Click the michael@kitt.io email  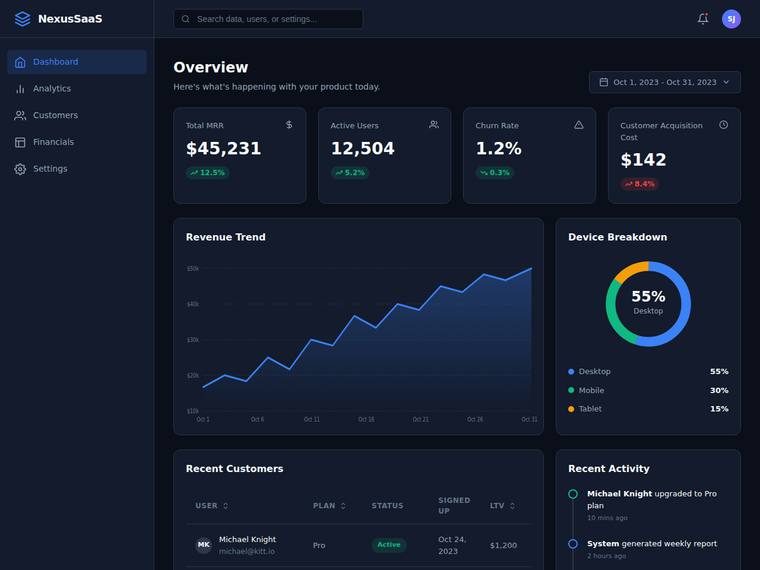pyautogui.click(x=247, y=552)
